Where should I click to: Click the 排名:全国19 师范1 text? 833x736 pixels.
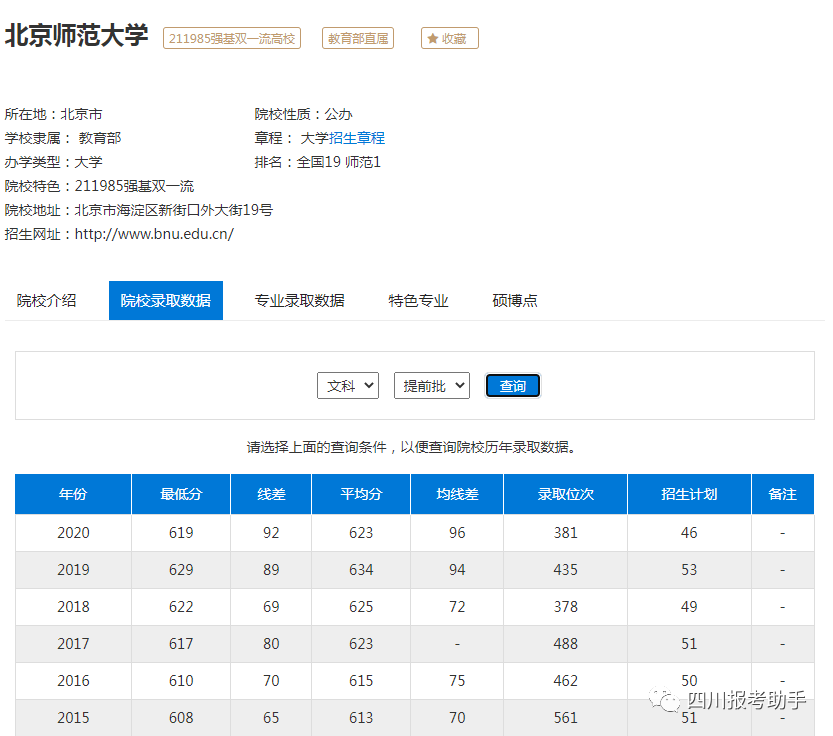[x=318, y=162]
